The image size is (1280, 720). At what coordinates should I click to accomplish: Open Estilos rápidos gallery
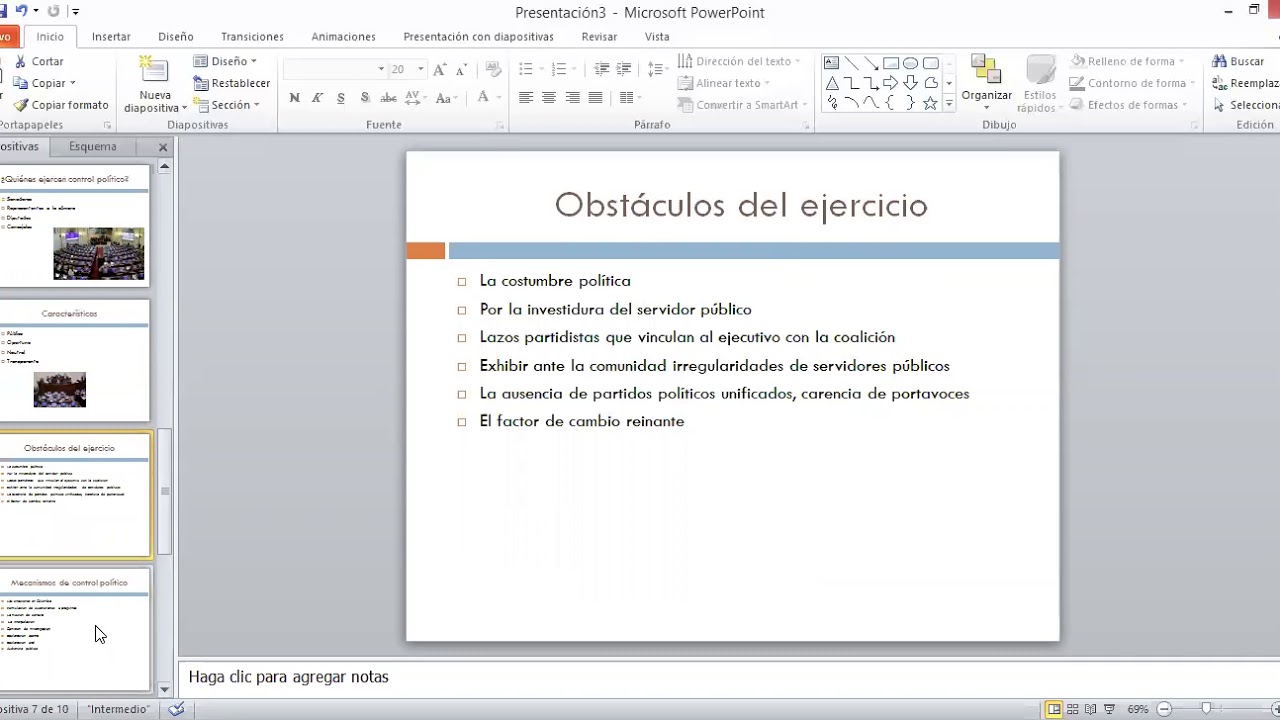[x=1040, y=84]
